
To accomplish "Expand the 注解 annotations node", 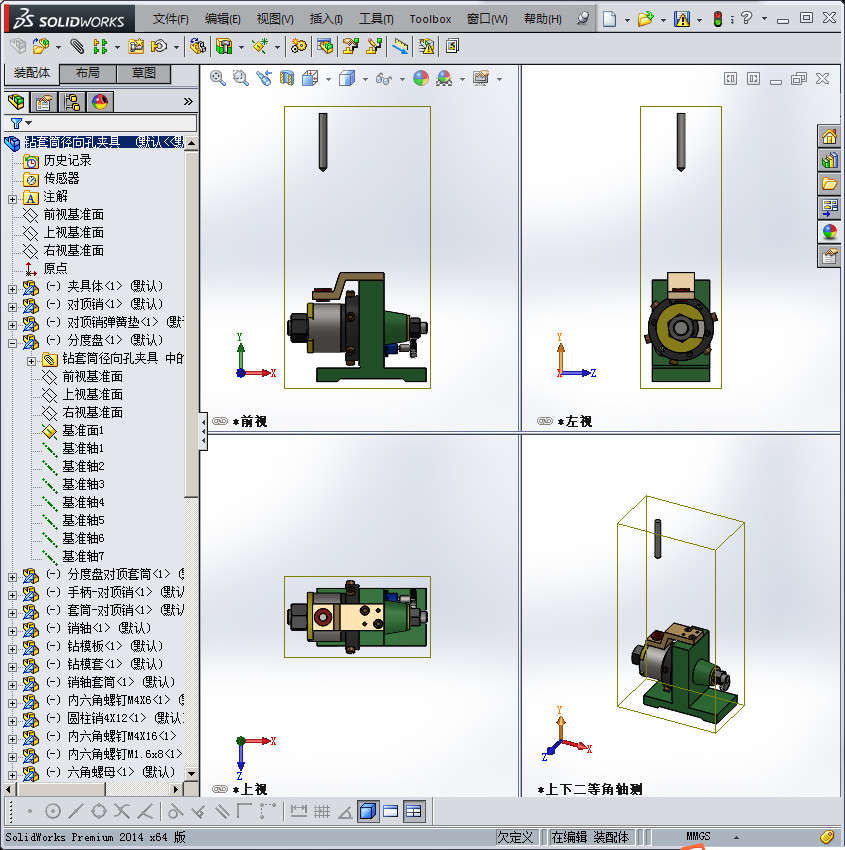I will point(12,199).
